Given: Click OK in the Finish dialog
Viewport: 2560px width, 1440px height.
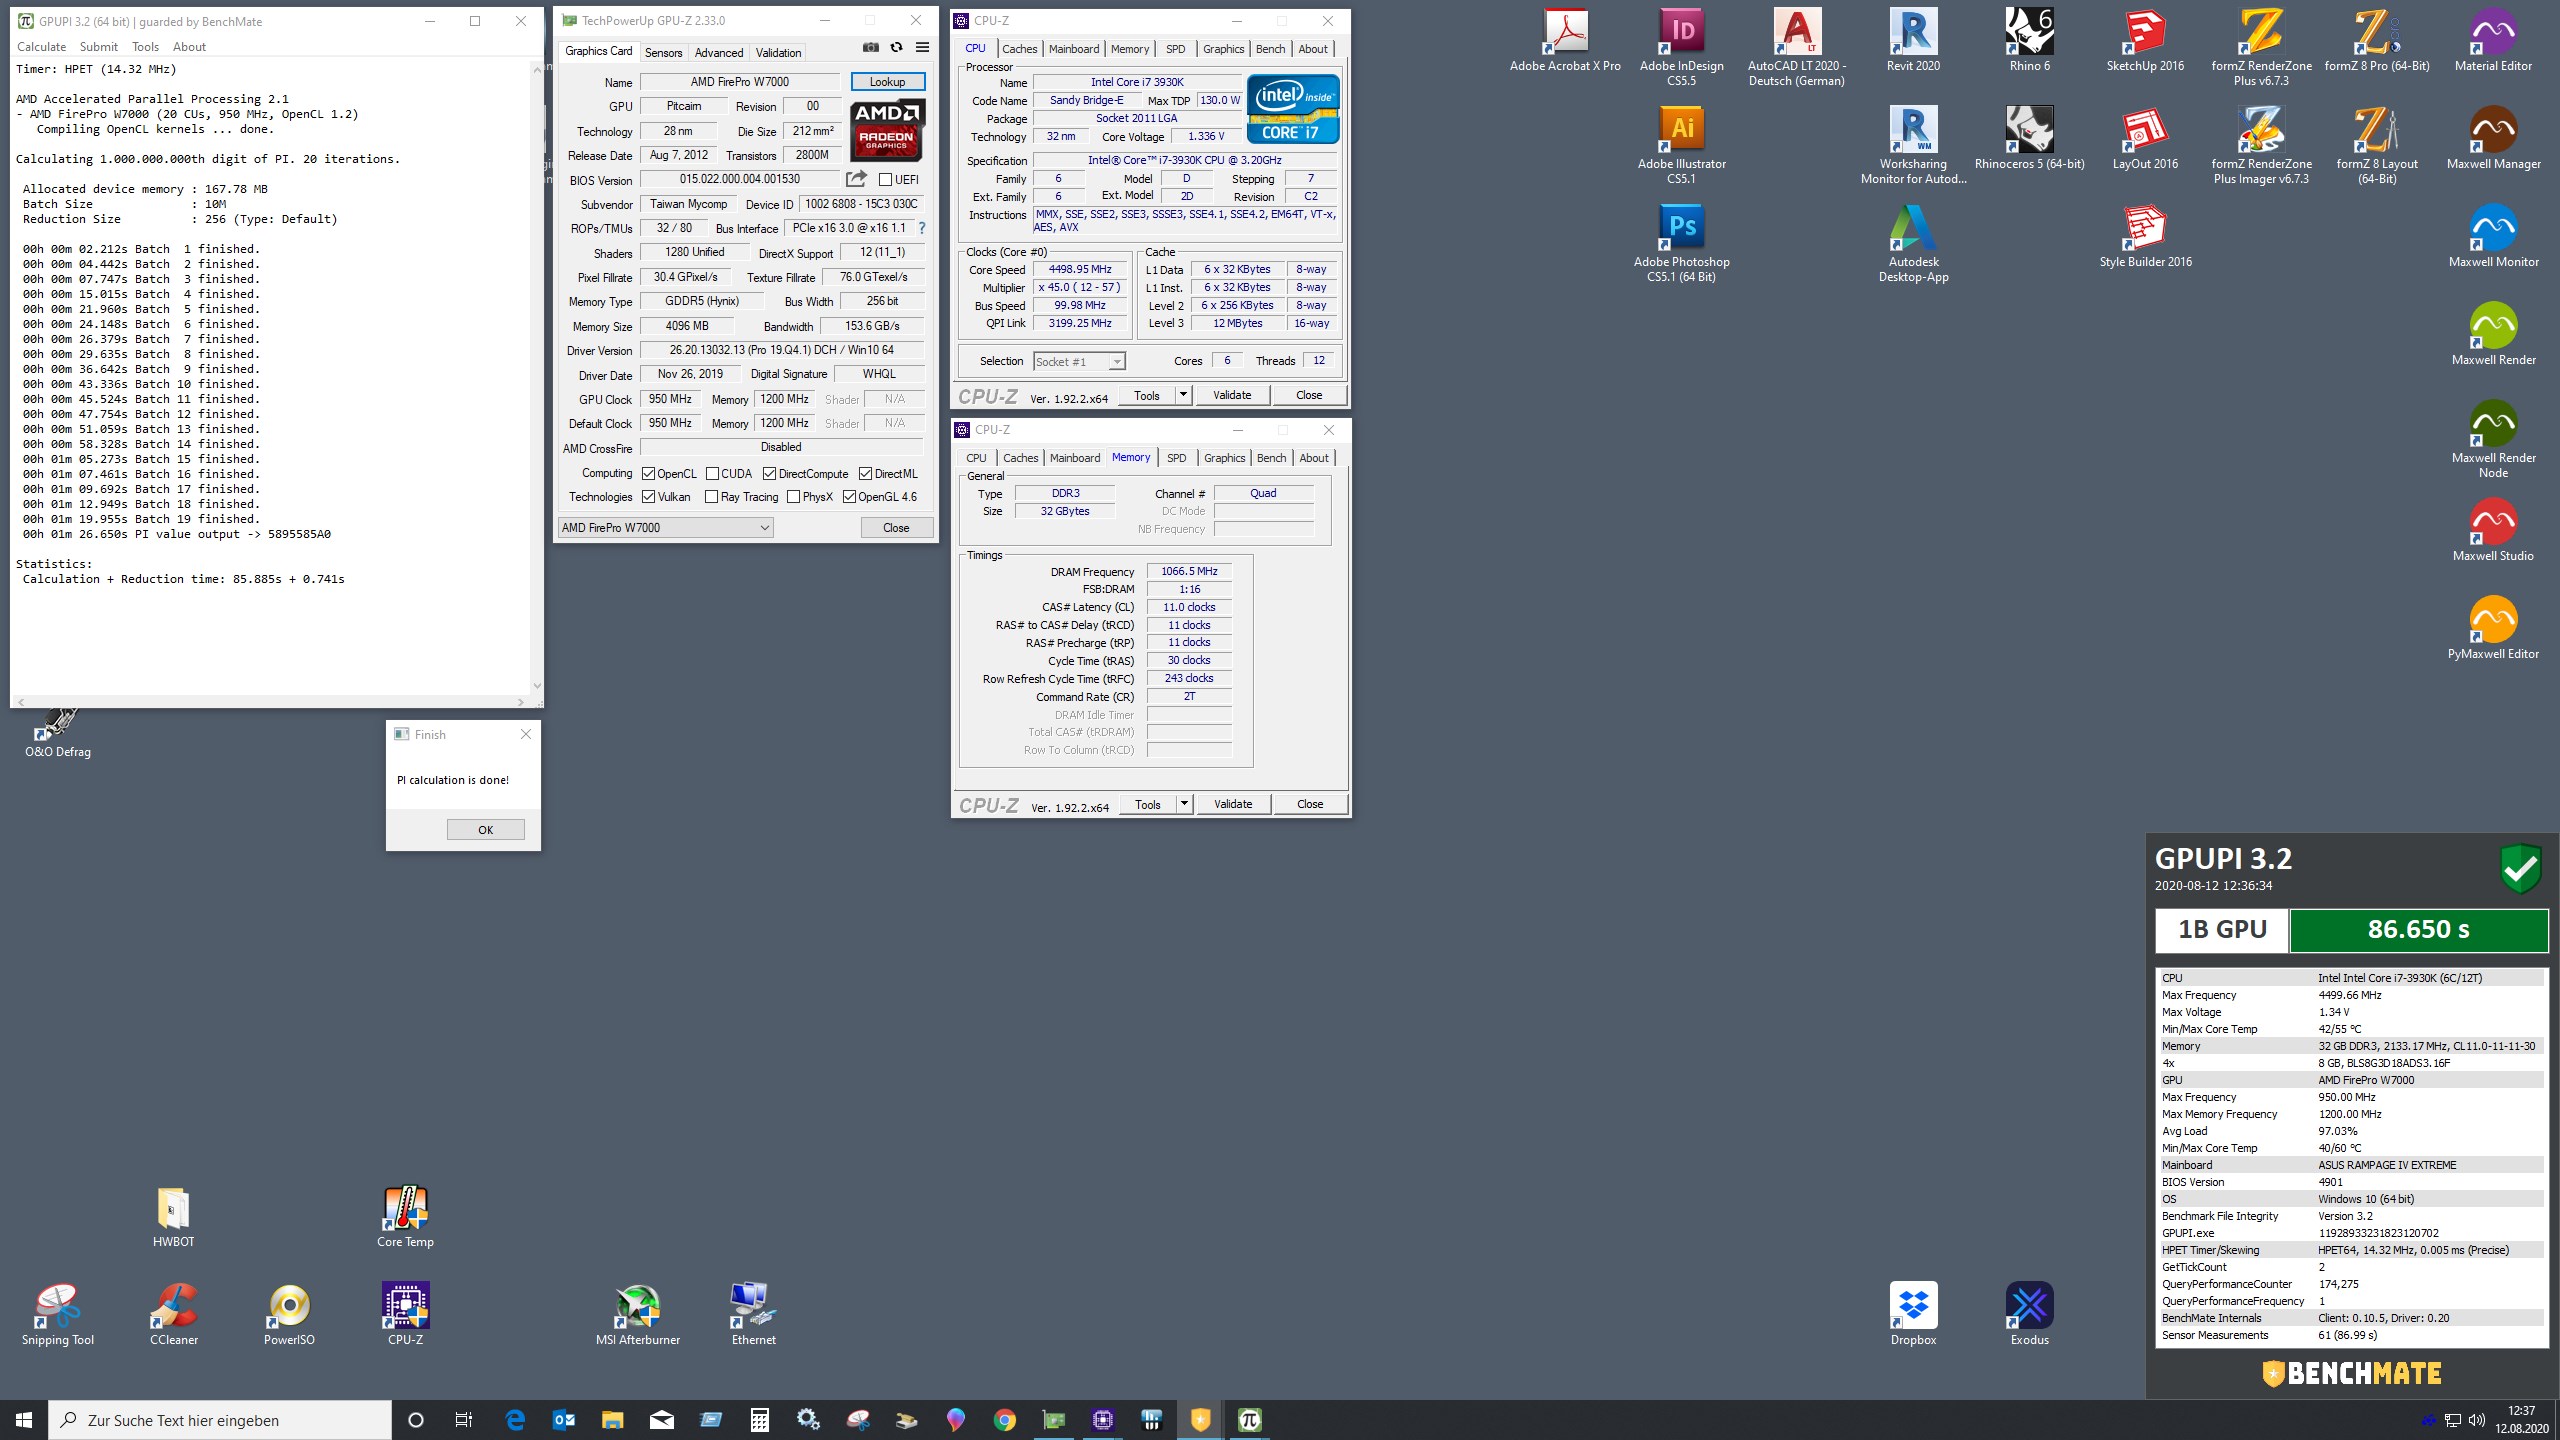Looking at the screenshot, I should click(485, 829).
